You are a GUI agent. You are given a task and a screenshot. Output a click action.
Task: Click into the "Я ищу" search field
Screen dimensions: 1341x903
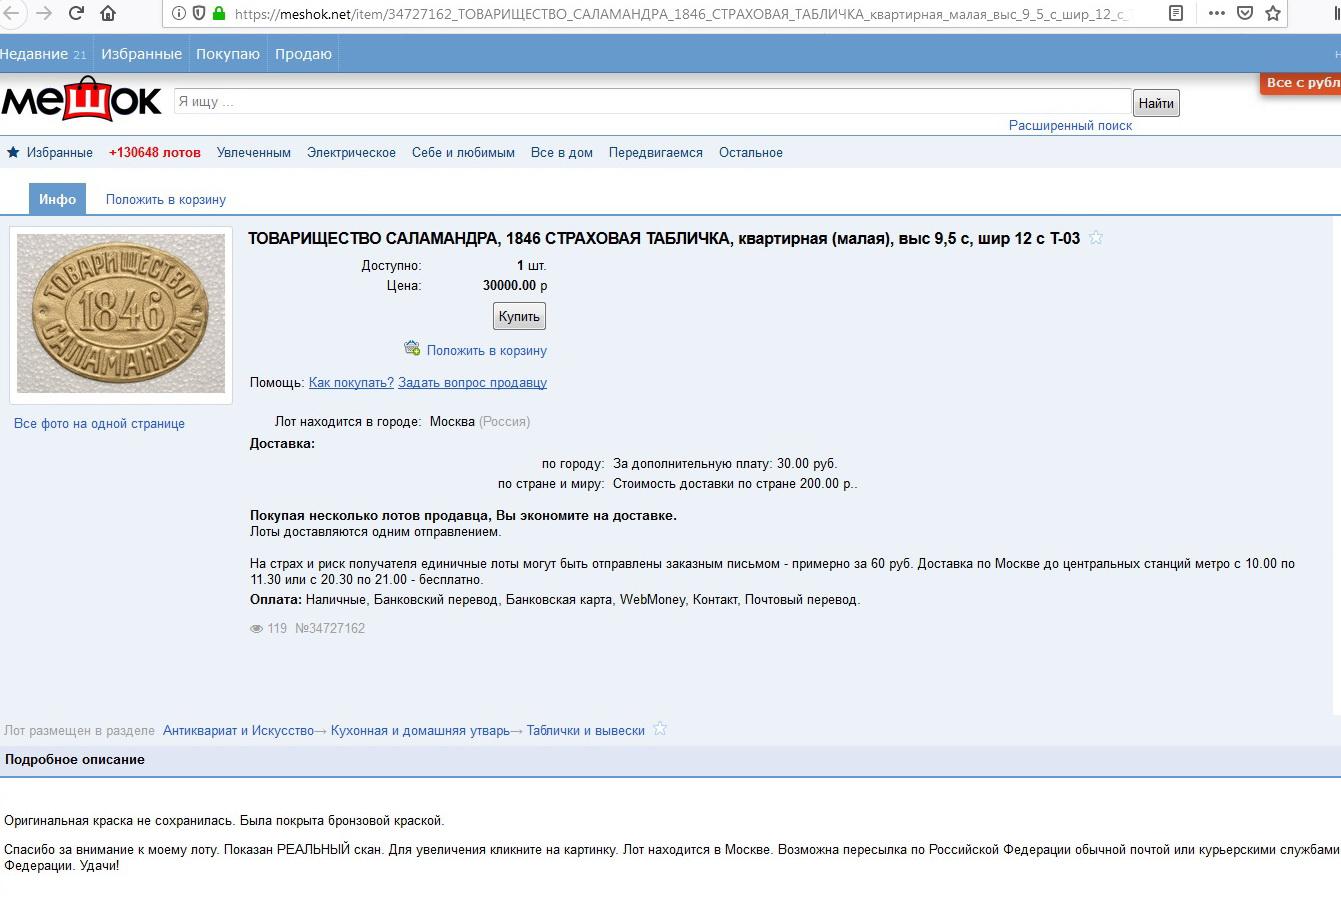coord(652,102)
